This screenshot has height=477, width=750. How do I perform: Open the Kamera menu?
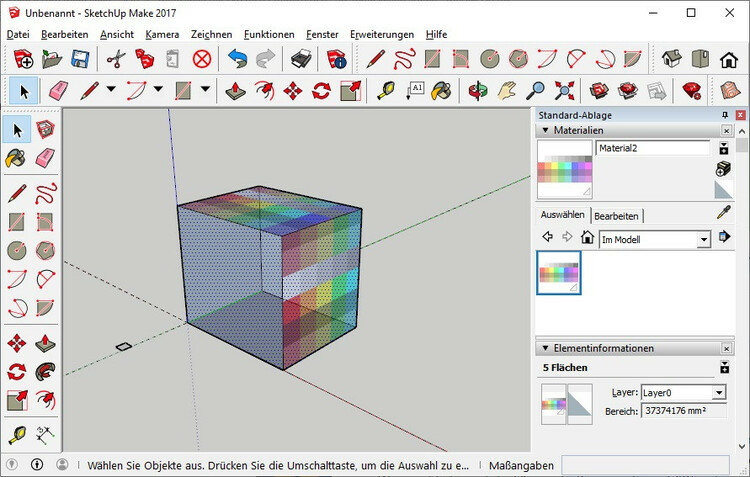[162, 34]
